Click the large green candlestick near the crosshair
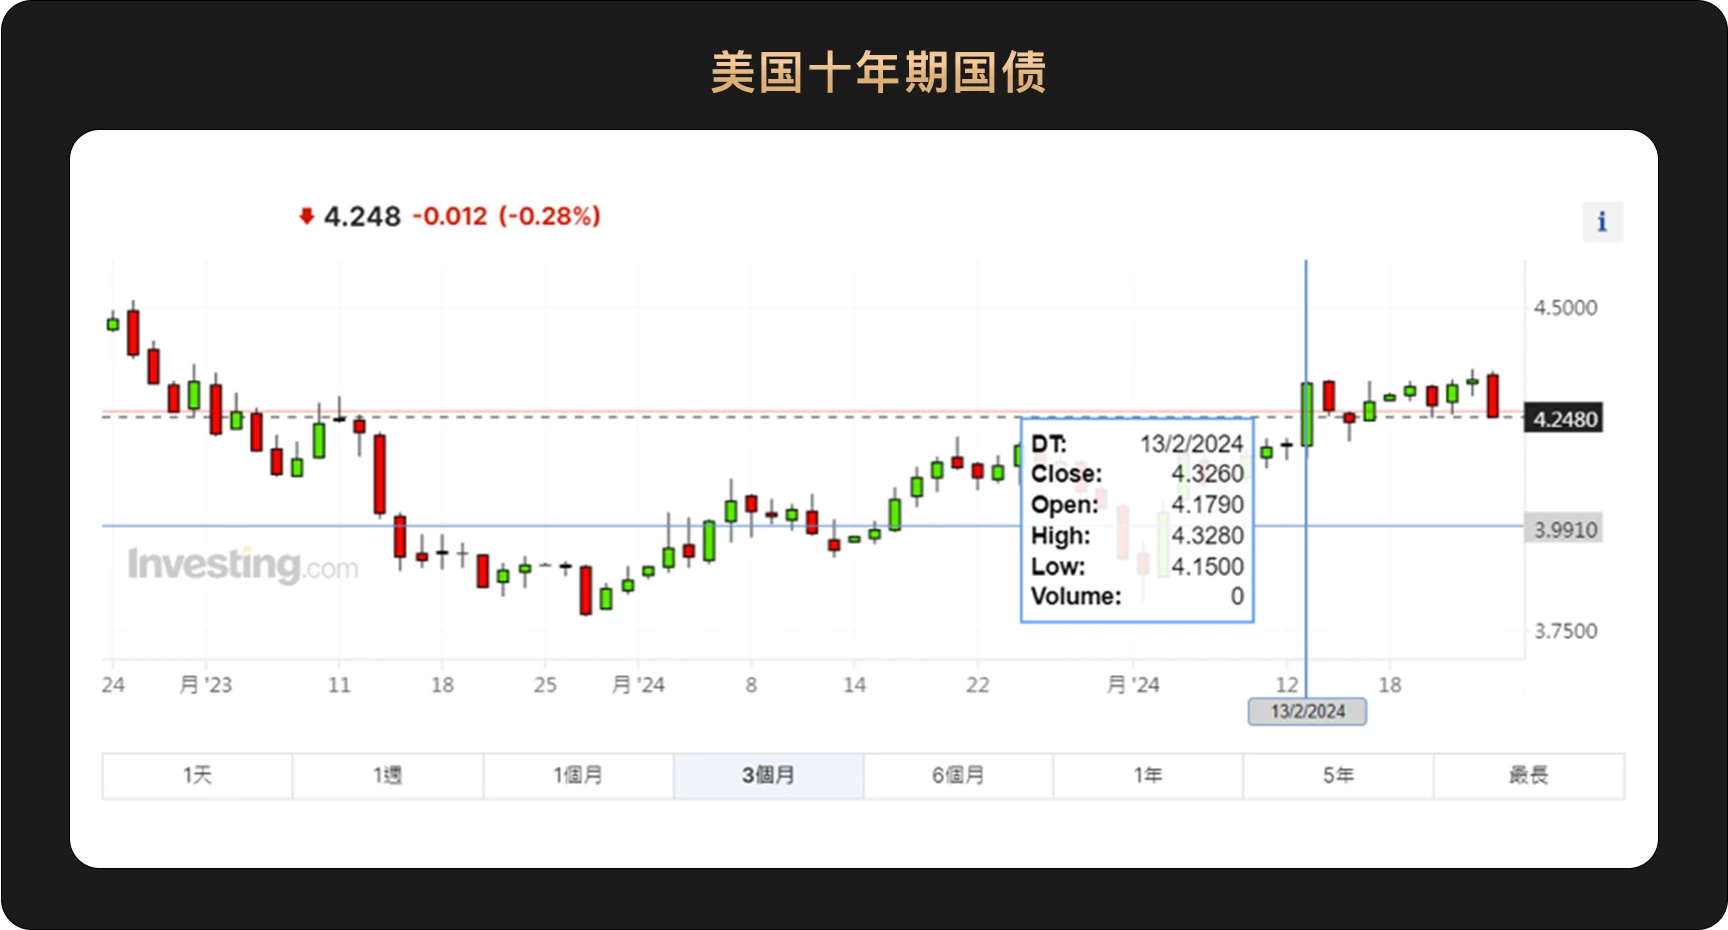This screenshot has height=930, width=1728. click(x=1305, y=415)
